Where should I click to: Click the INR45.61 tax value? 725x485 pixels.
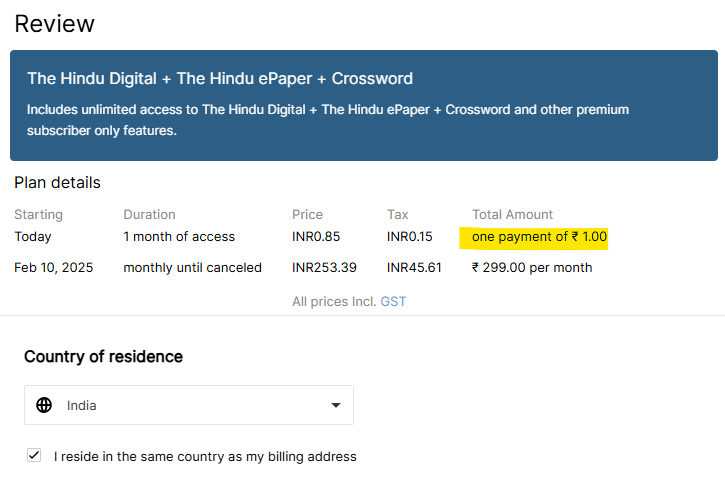click(414, 268)
